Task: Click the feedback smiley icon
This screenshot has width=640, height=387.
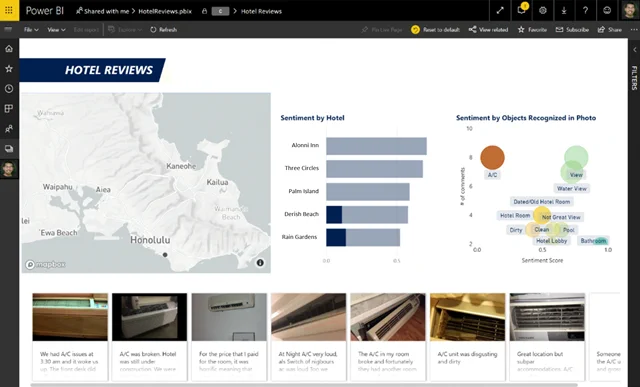Action: point(607,11)
